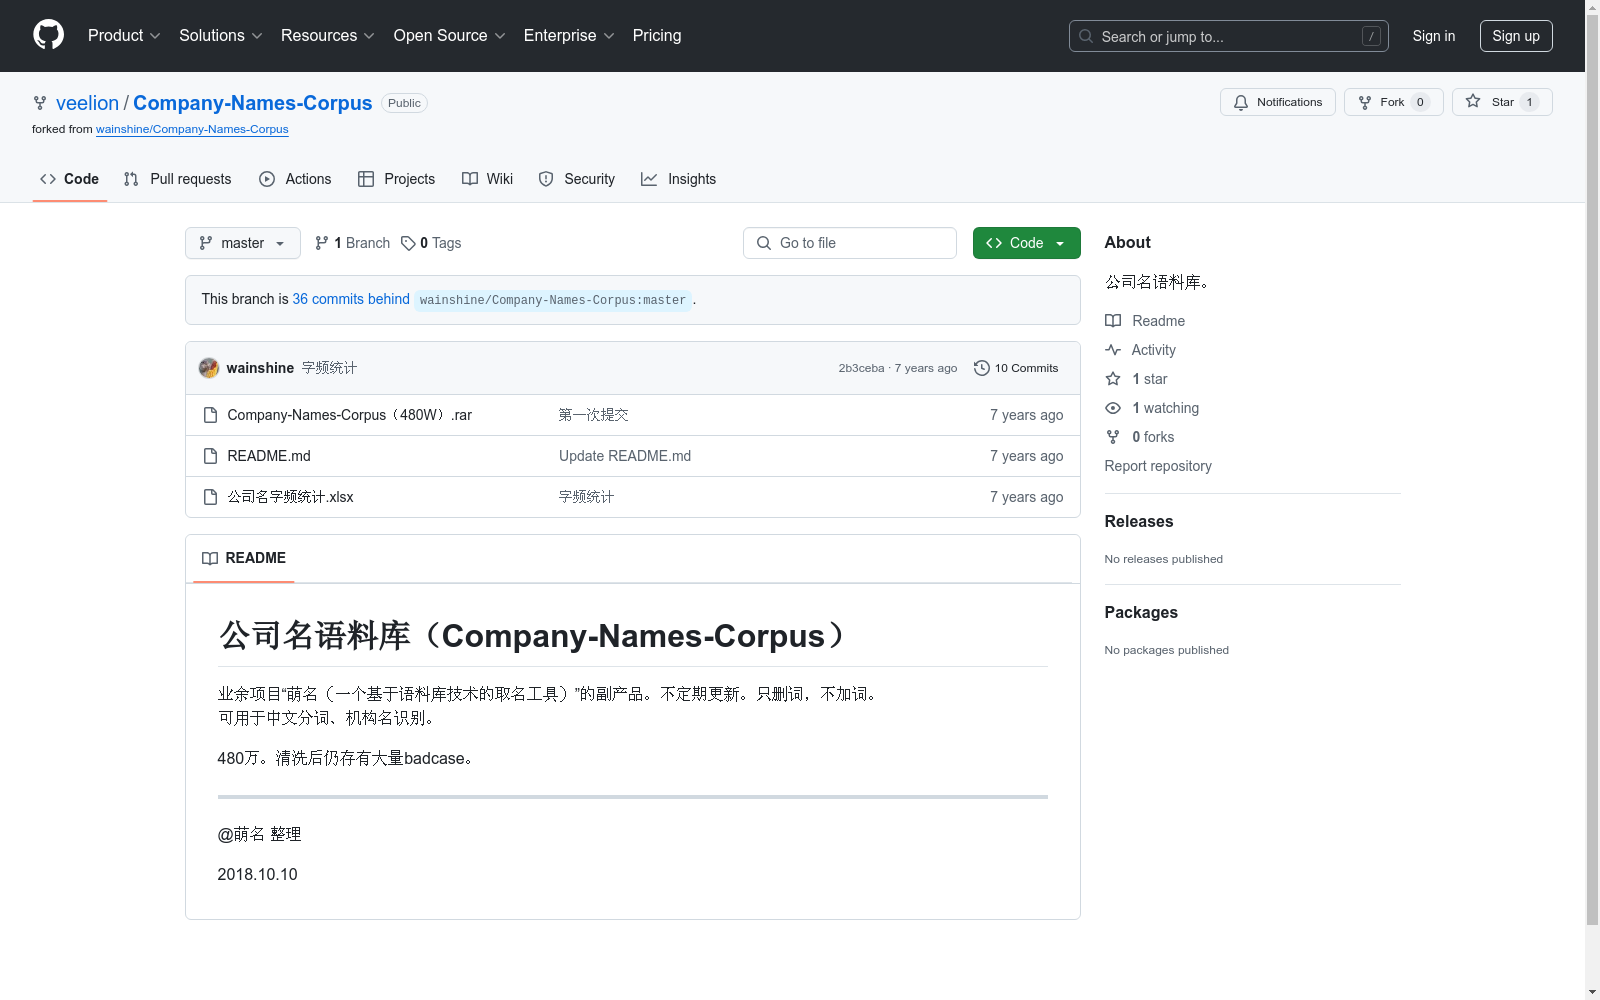This screenshot has height=1000, width=1600.
Task: Open the 字频统计 latest commit message
Action: [x=329, y=368]
